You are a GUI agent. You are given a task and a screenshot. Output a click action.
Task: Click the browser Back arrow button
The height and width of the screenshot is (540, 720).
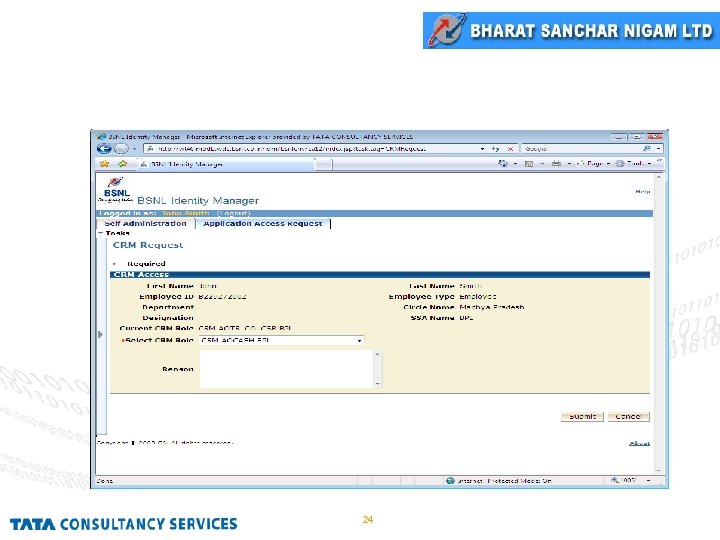point(104,149)
